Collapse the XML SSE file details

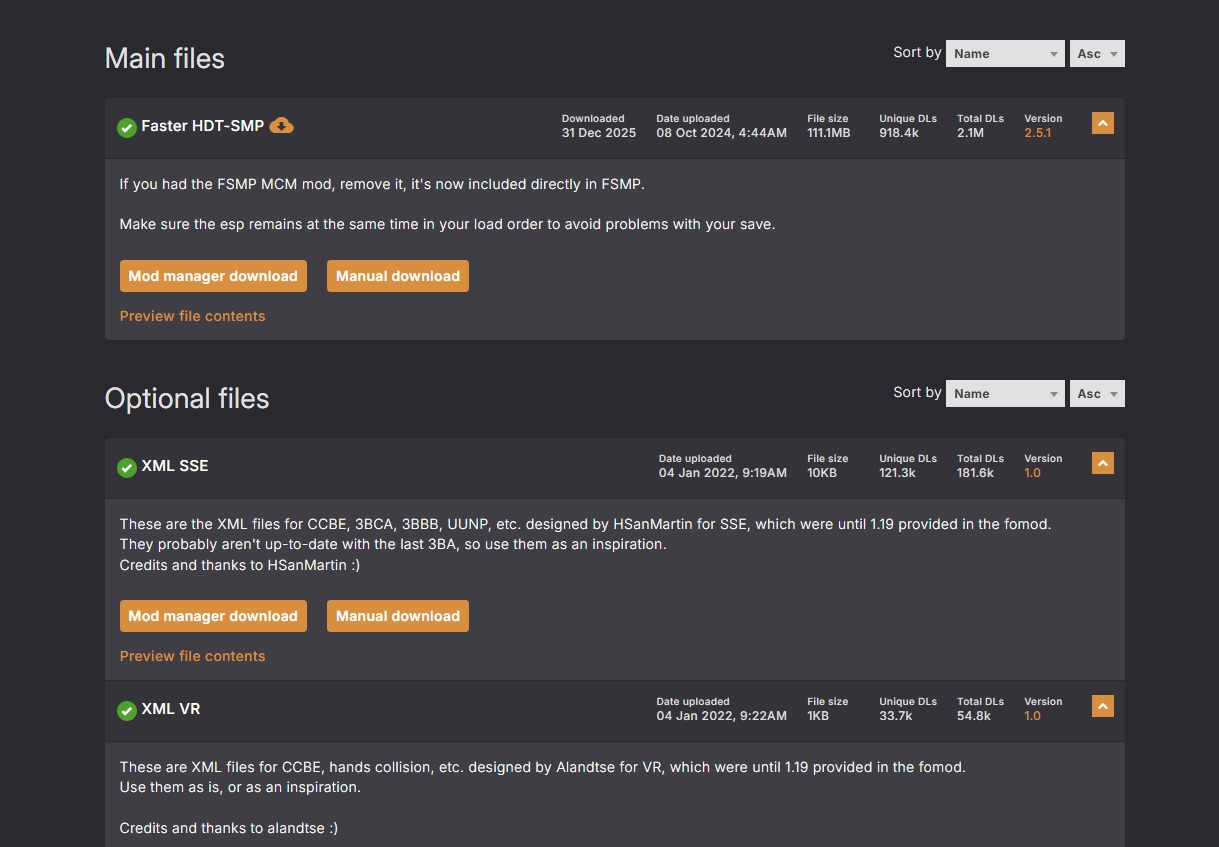click(1103, 463)
